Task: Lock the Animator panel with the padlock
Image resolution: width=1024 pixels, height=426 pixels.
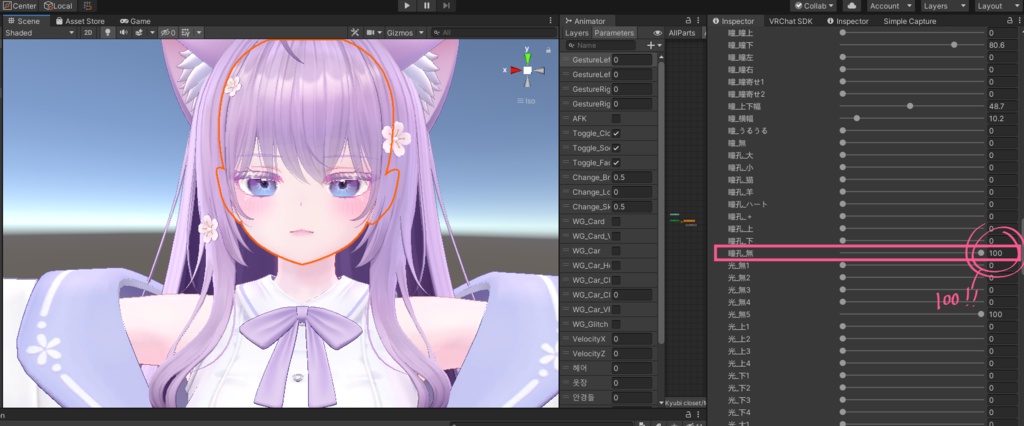Action: 688,21
